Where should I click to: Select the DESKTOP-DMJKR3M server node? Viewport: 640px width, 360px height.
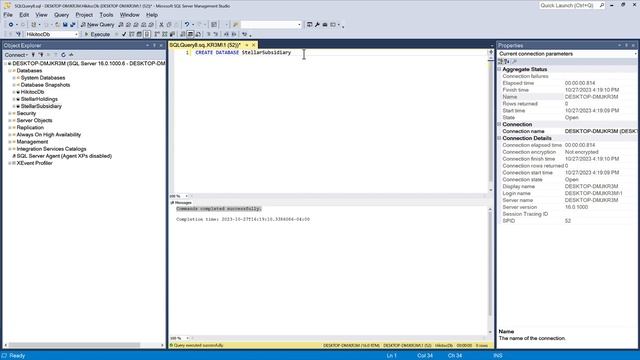89,63
